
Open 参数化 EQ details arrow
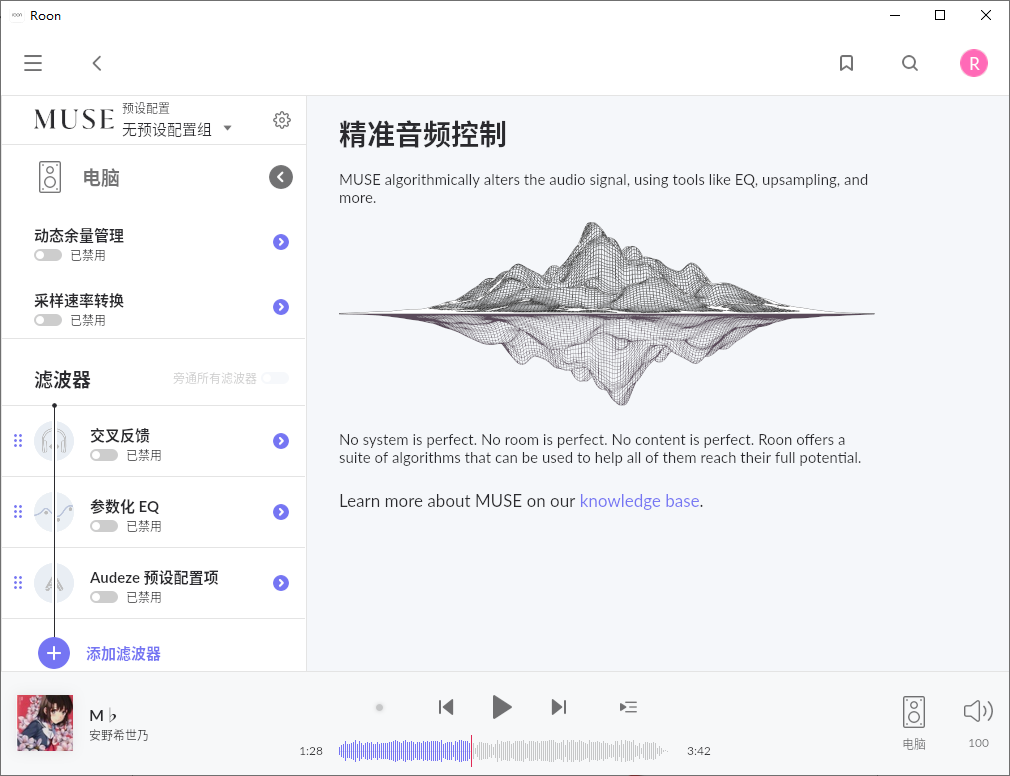click(281, 512)
